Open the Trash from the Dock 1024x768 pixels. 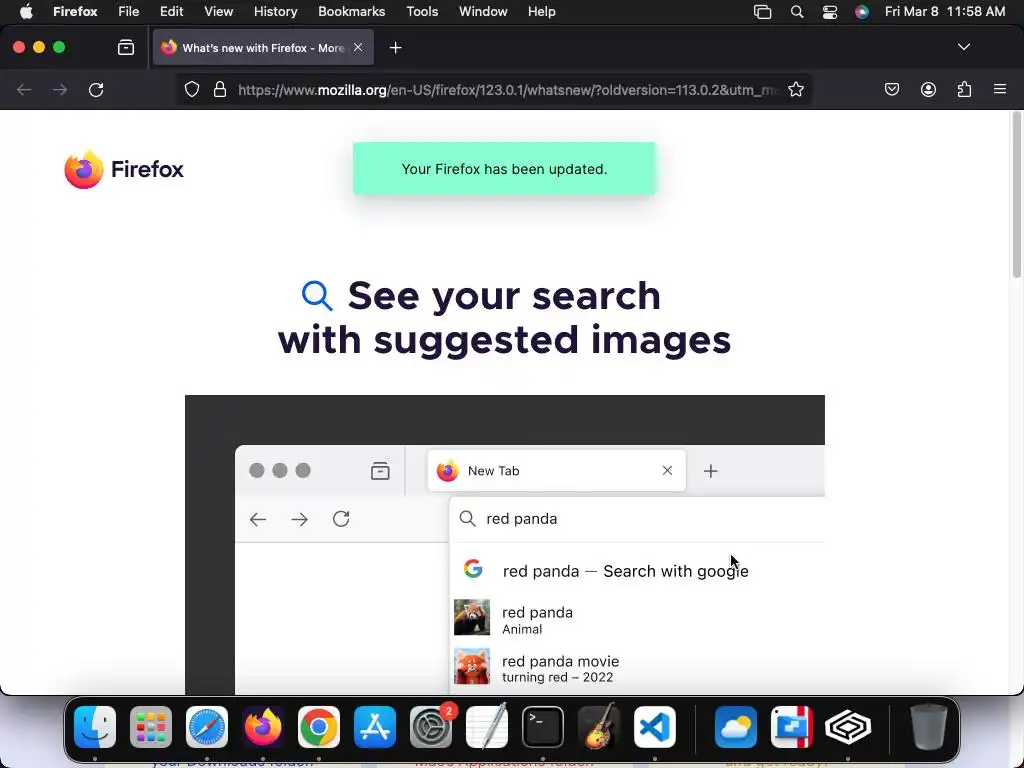pyautogui.click(x=929, y=727)
